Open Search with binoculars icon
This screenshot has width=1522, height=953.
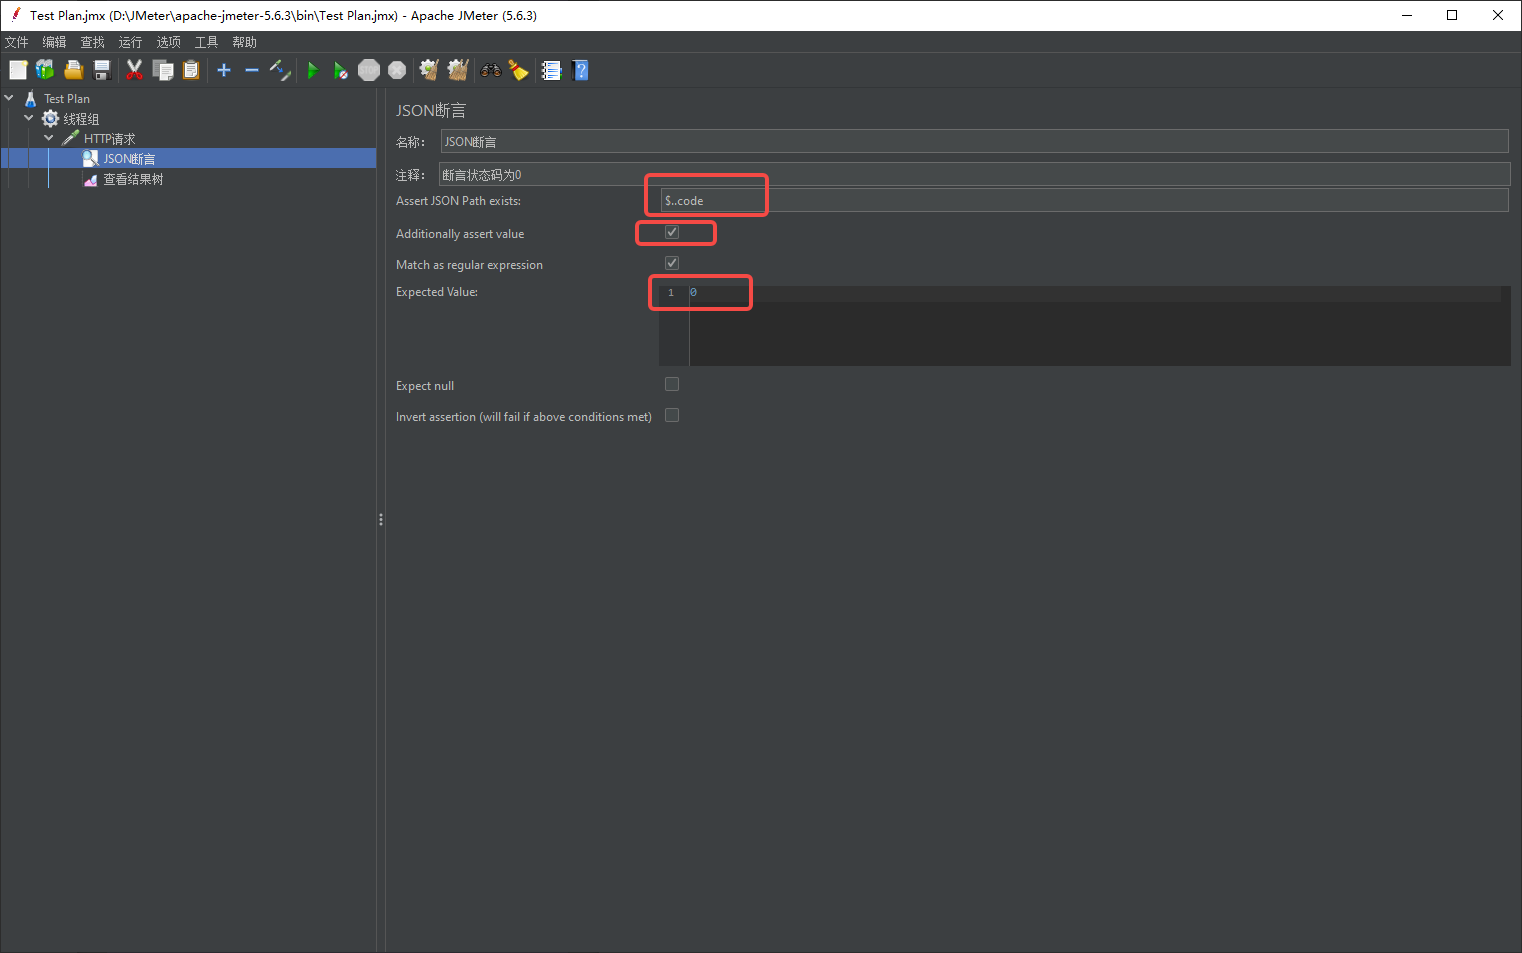[x=490, y=70]
